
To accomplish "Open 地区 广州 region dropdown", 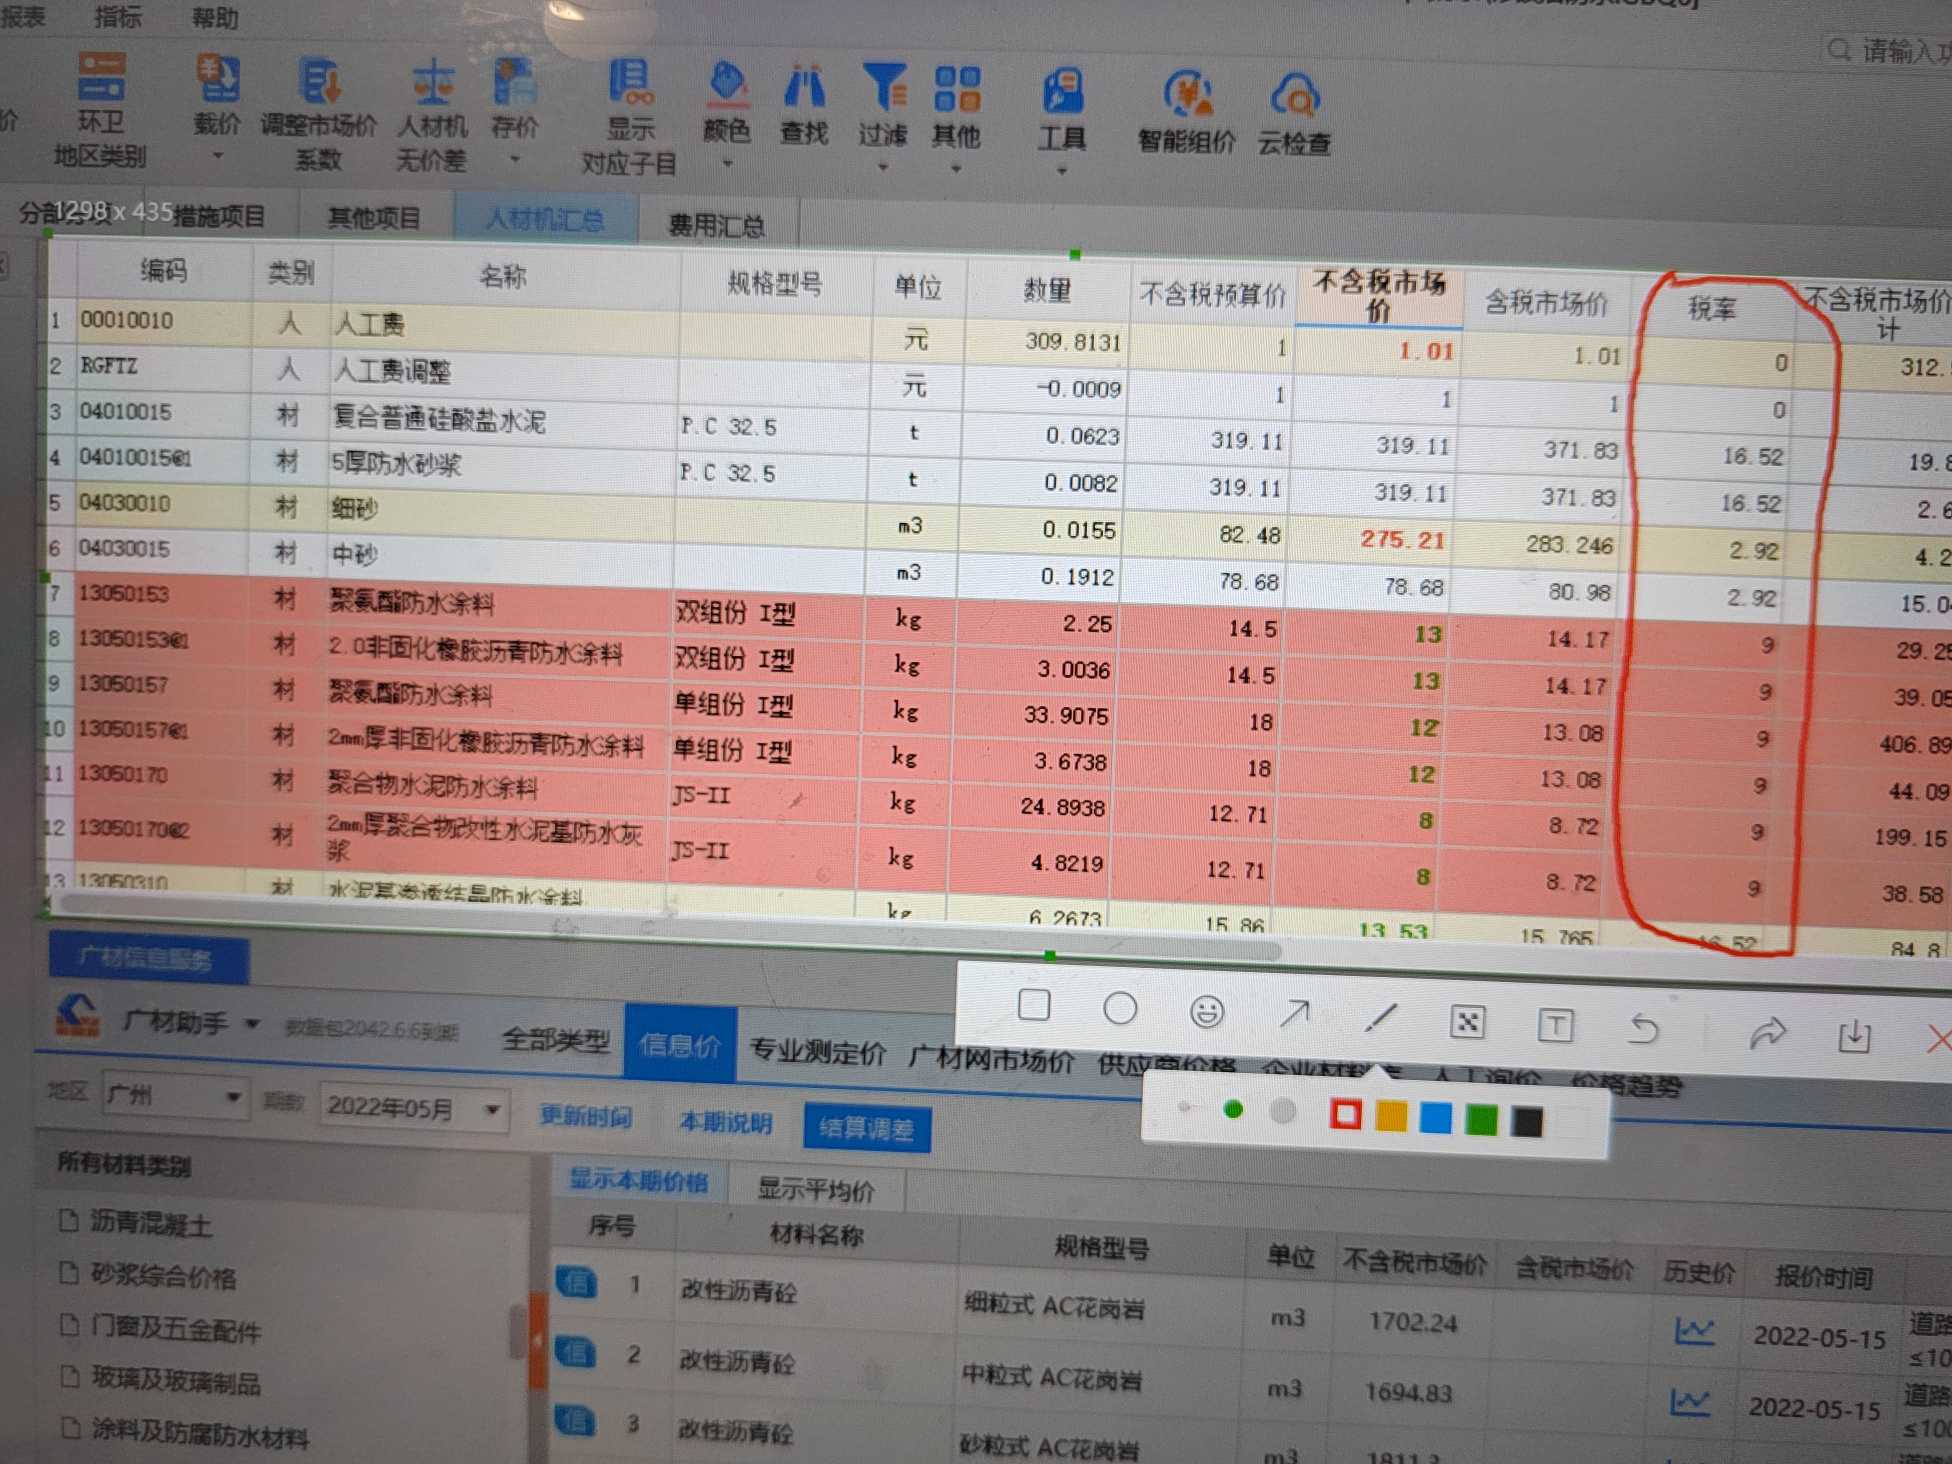I will click(x=175, y=1096).
